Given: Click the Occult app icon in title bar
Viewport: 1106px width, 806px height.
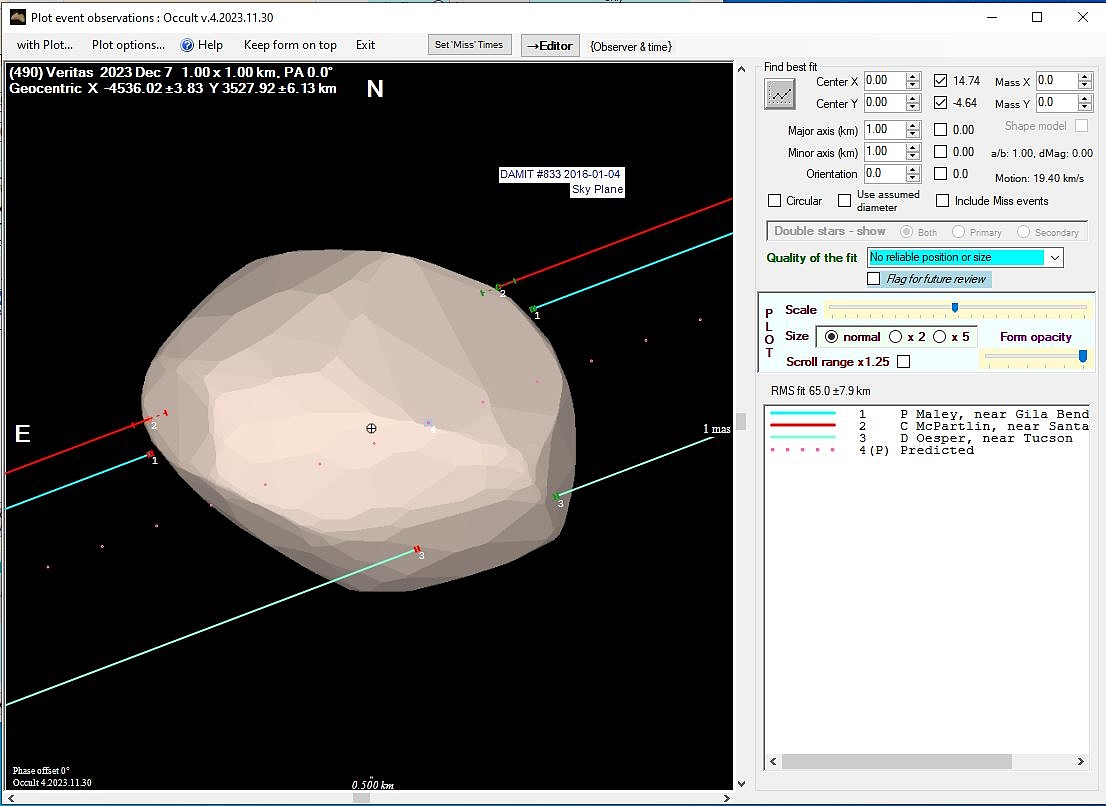Looking at the screenshot, I should pyautogui.click(x=17, y=17).
